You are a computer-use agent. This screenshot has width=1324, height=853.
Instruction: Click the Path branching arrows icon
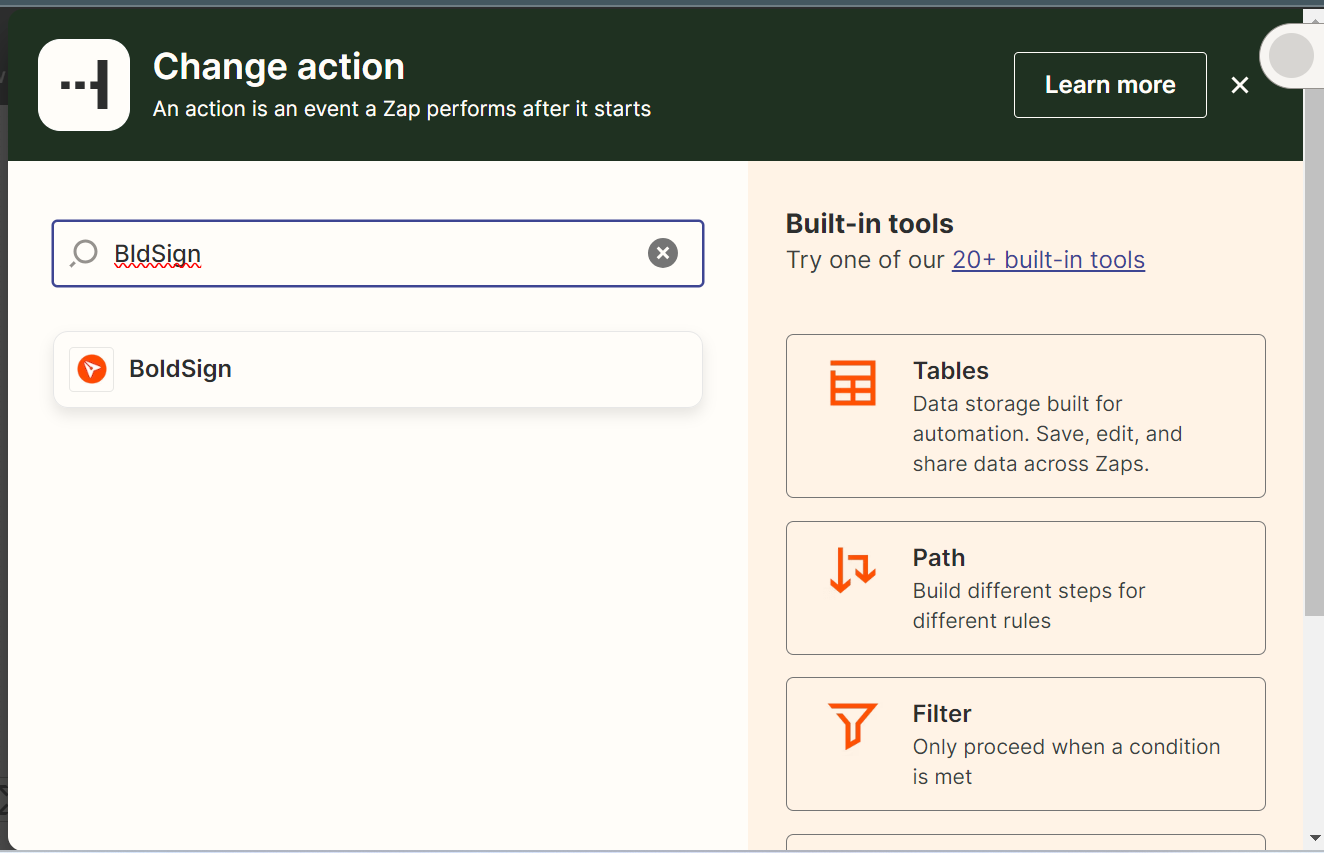853,569
